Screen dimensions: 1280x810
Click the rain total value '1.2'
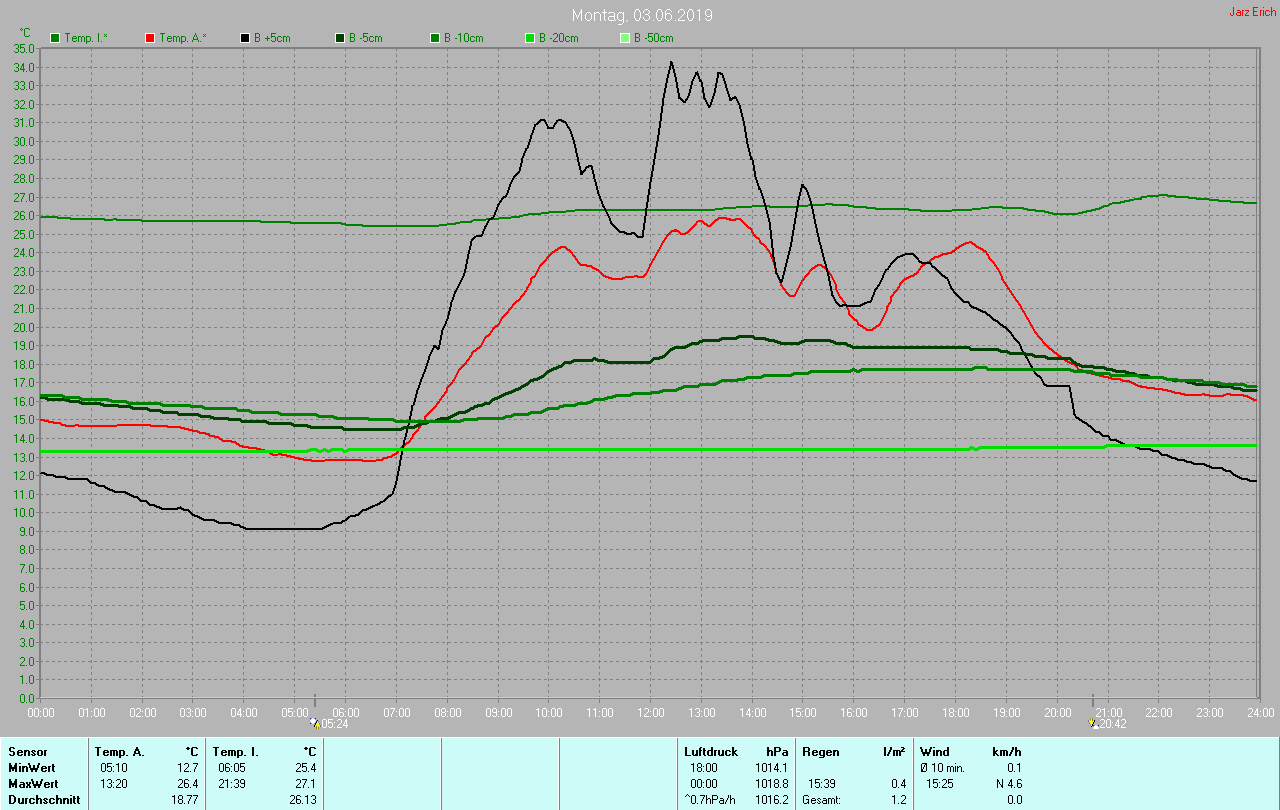897,799
